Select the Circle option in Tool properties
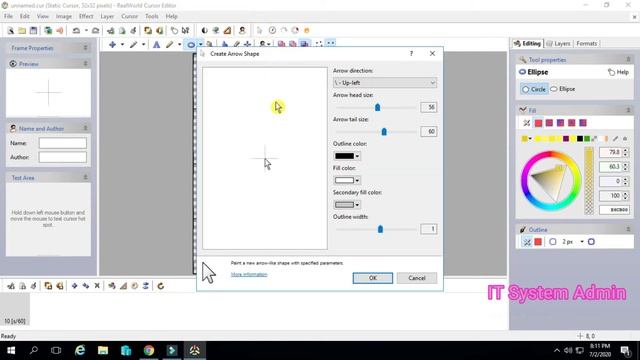This screenshot has width=640, height=360. (x=534, y=89)
